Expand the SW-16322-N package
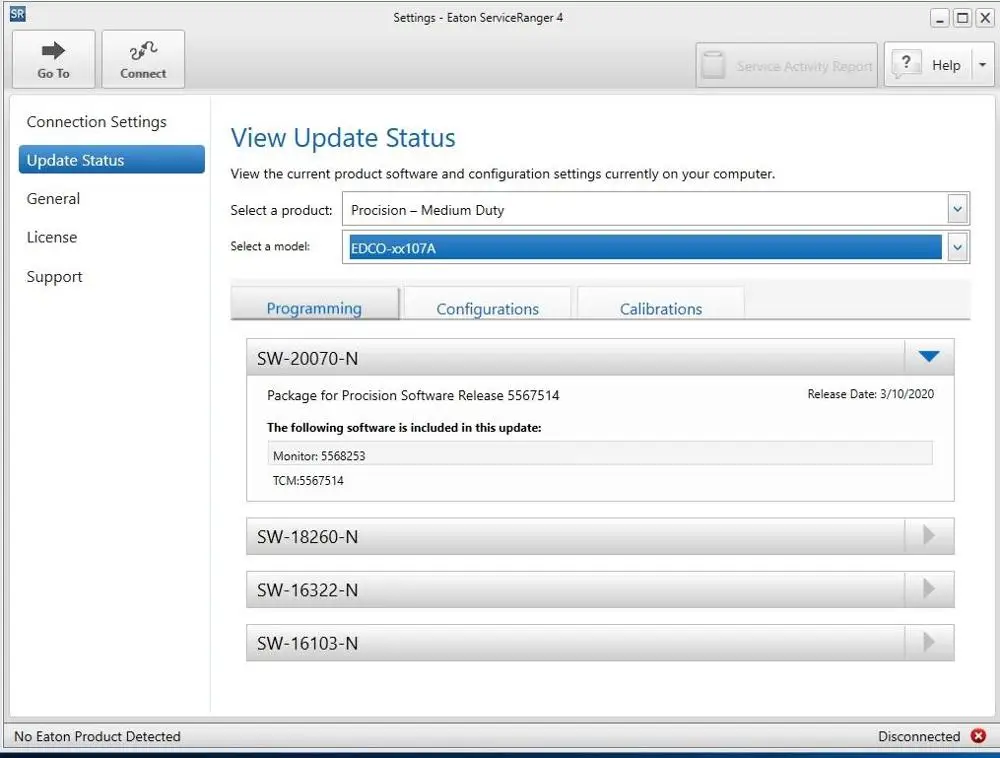The image size is (1000, 758). (929, 588)
